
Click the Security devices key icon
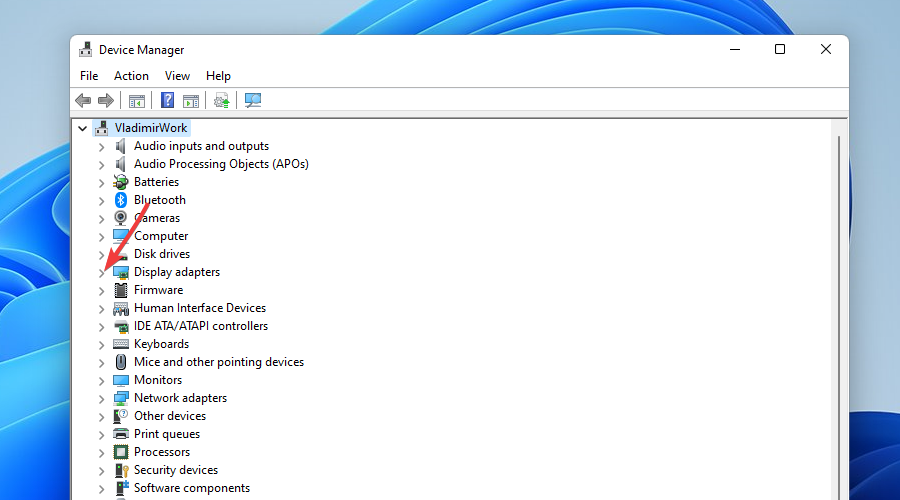coord(121,470)
